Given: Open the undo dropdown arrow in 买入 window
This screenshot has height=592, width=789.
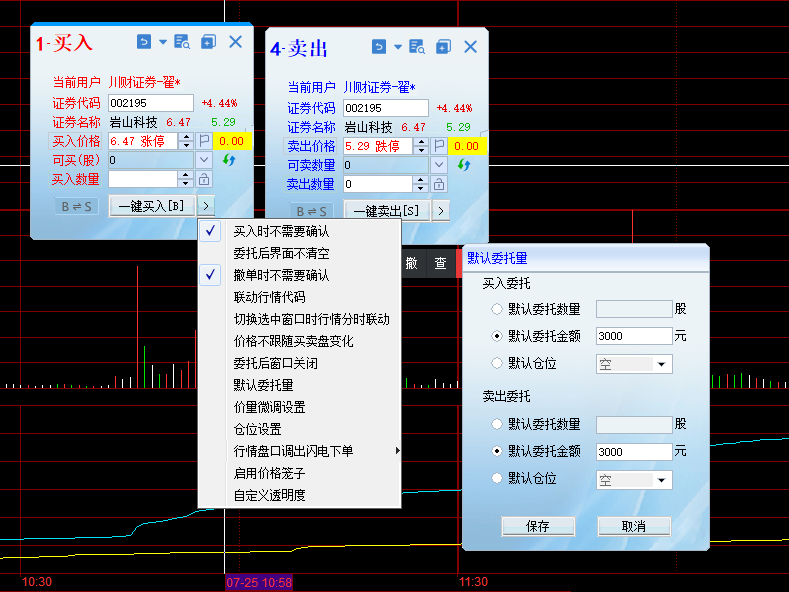Looking at the screenshot, I should pos(163,42).
